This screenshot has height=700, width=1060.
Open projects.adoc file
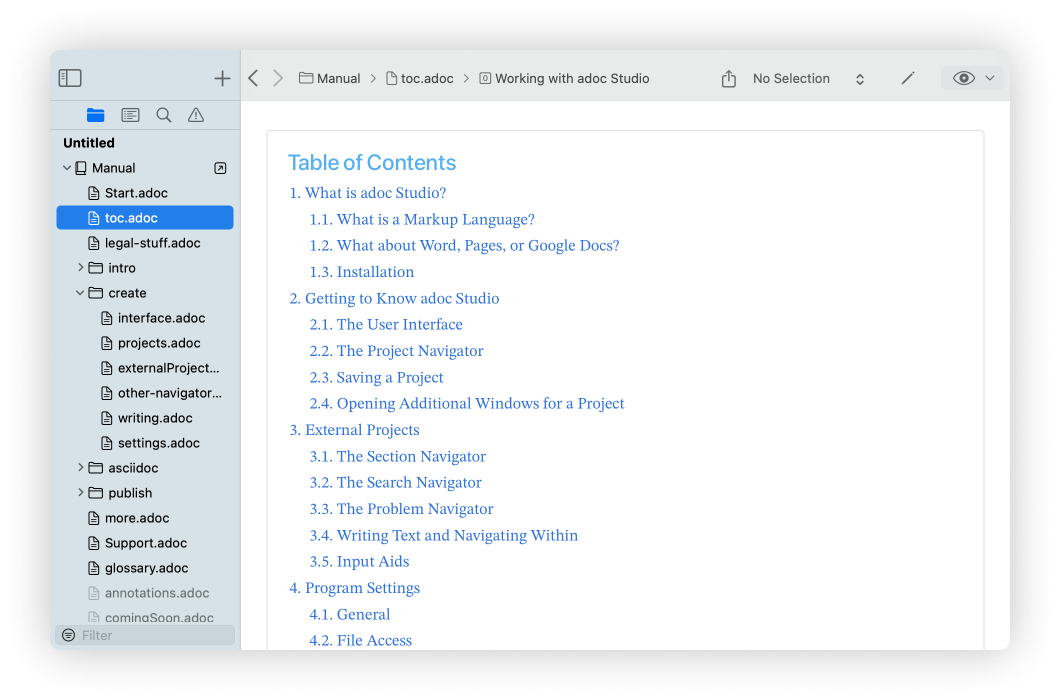pyautogui.click(x=145, y=343)
